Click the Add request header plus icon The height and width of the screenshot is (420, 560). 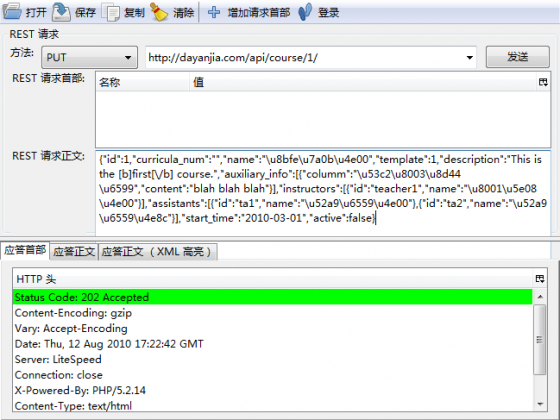[214, 12]
